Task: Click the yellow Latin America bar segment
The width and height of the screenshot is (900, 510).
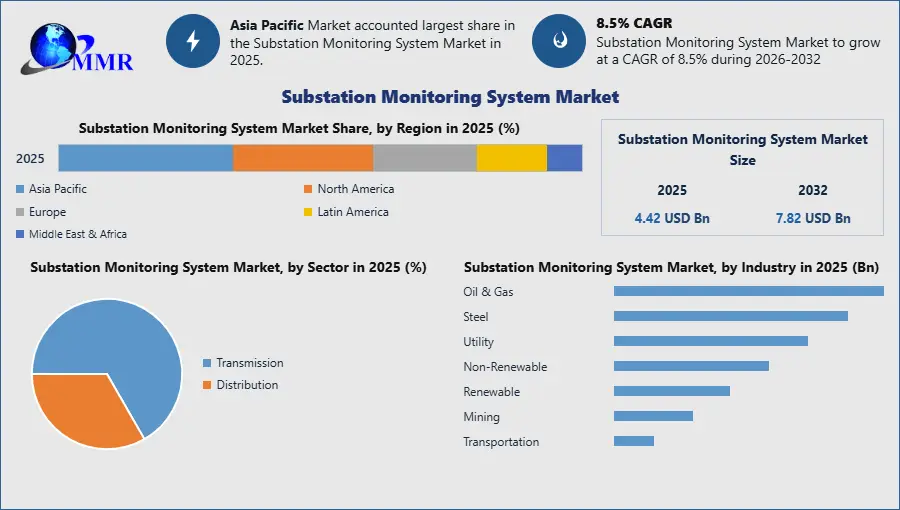Action: (511, 158)
